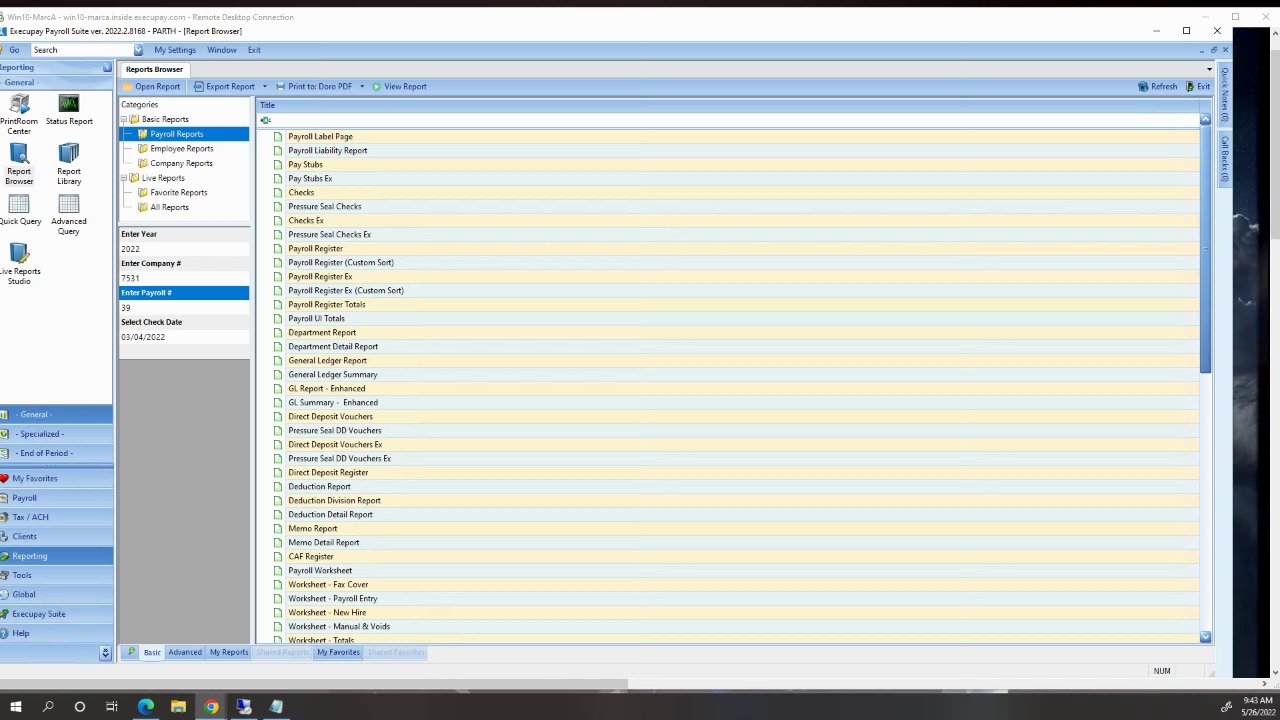Open the Tools navigation group
The width and height of the screenshot is (1280, 720).
pos(56,576)
